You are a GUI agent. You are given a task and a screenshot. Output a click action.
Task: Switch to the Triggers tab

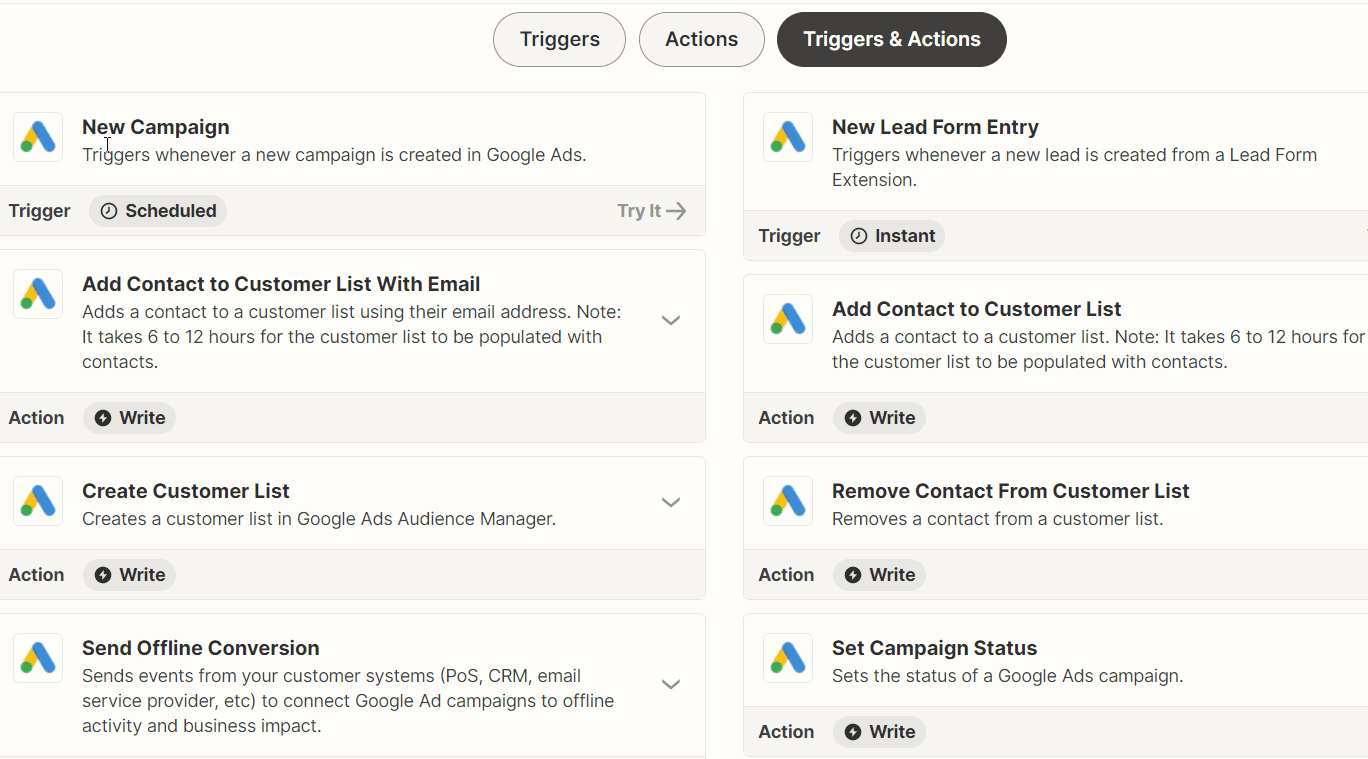(559, 40)
